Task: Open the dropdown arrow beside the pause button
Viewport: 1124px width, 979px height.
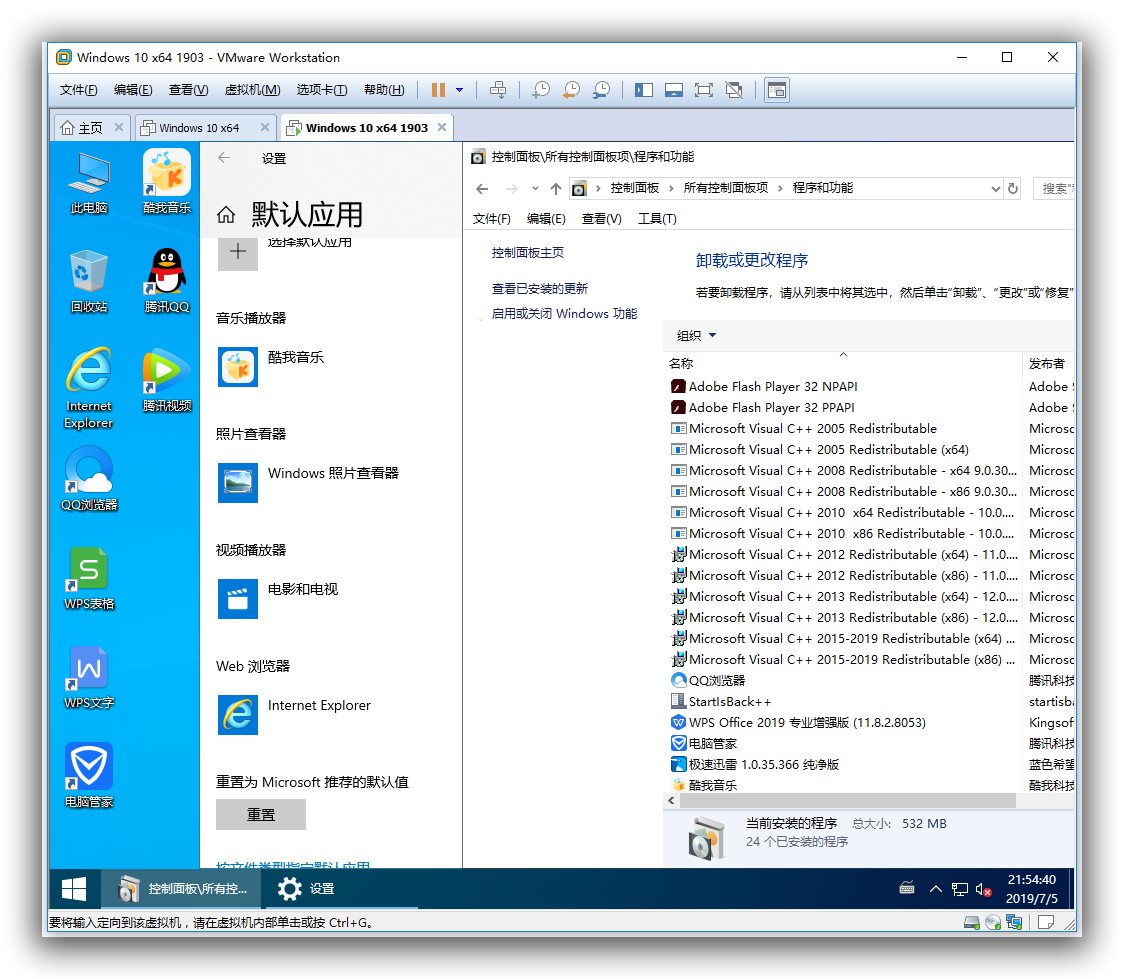Action: 459,90
